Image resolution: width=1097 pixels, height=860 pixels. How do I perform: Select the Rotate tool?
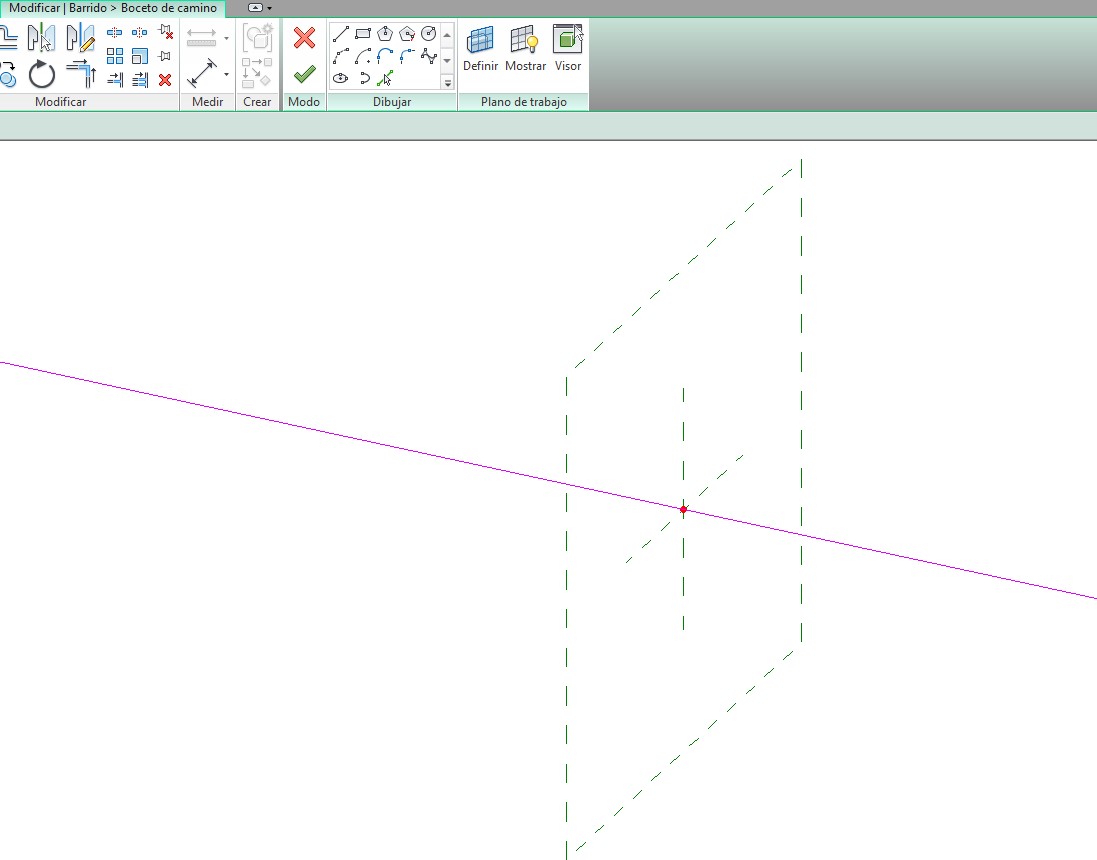click(41, 74)
